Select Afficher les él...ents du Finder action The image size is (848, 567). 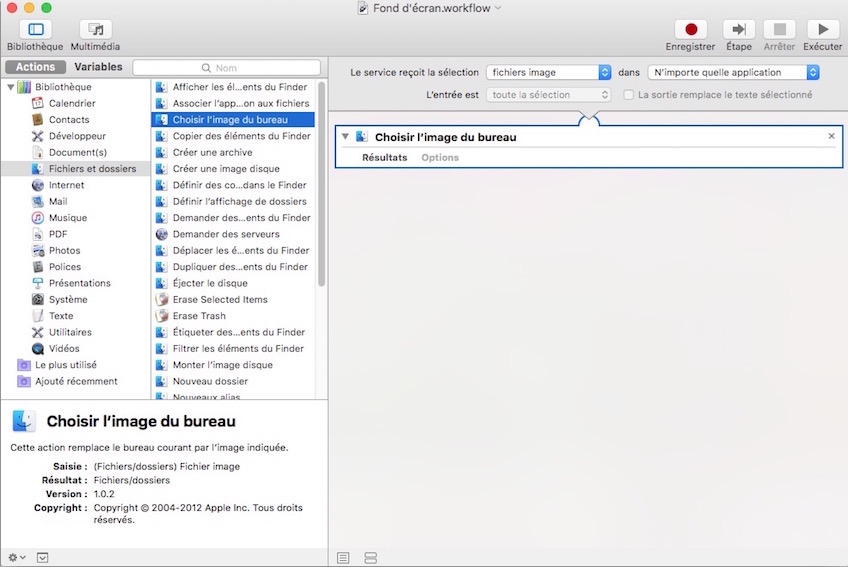click(233, 87)
